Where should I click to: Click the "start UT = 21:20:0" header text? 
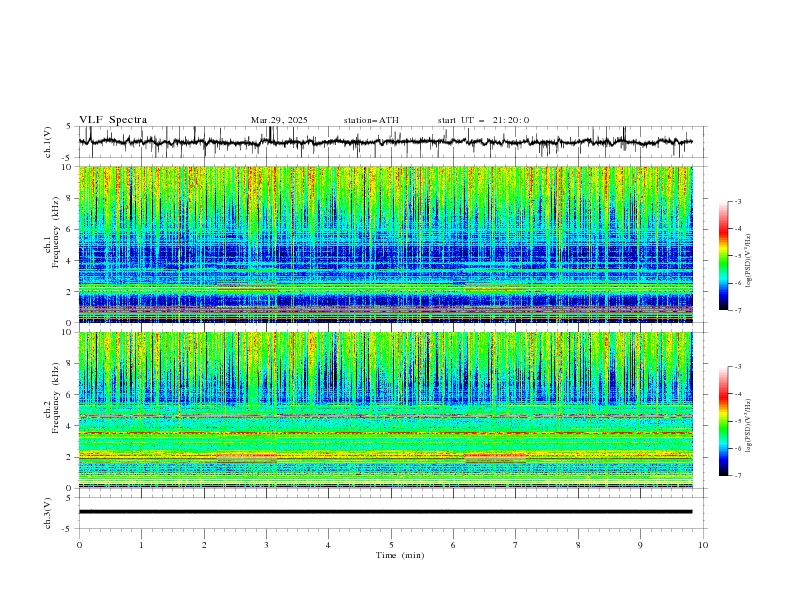[483, 120]
